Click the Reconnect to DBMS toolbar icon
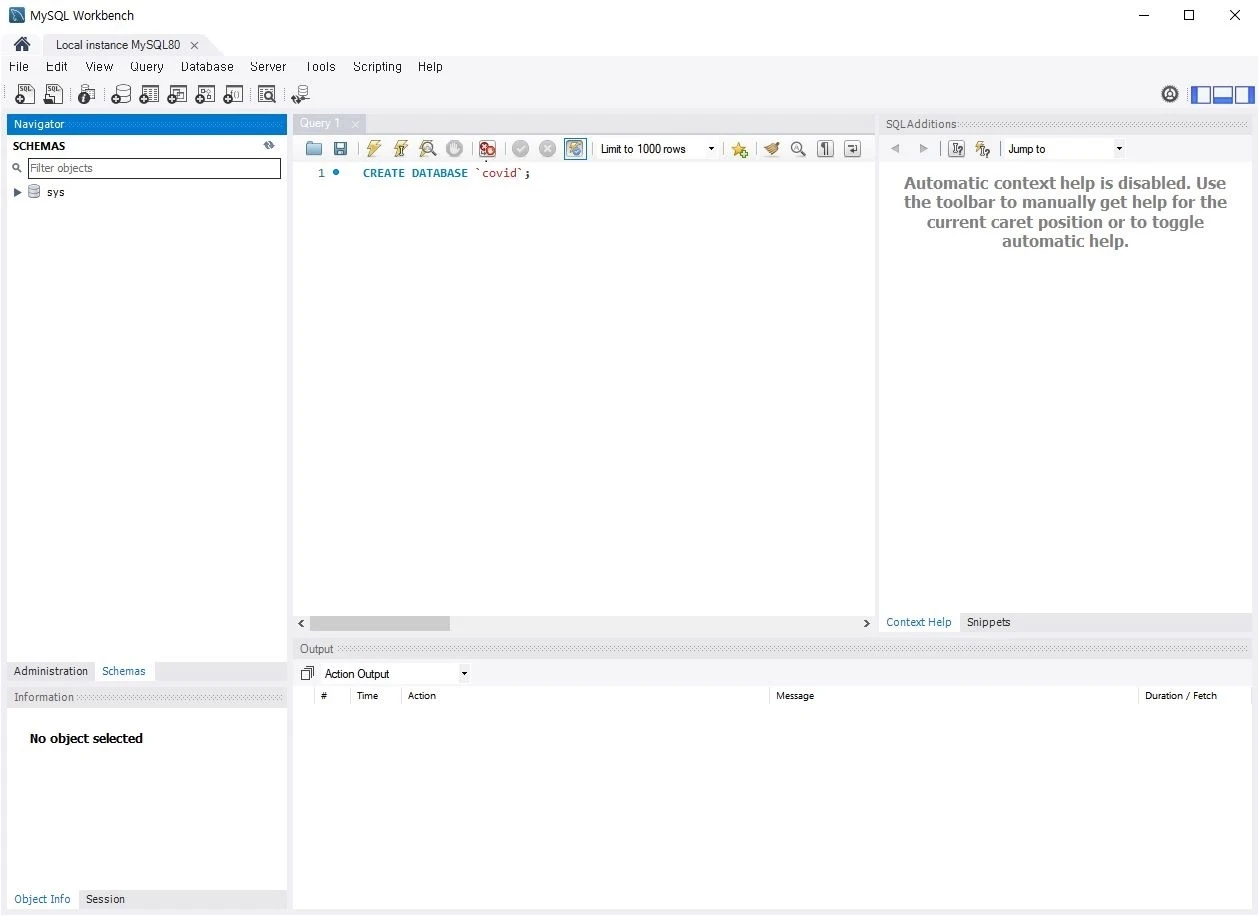The image size is (1259, 916). tap(300, 95)
